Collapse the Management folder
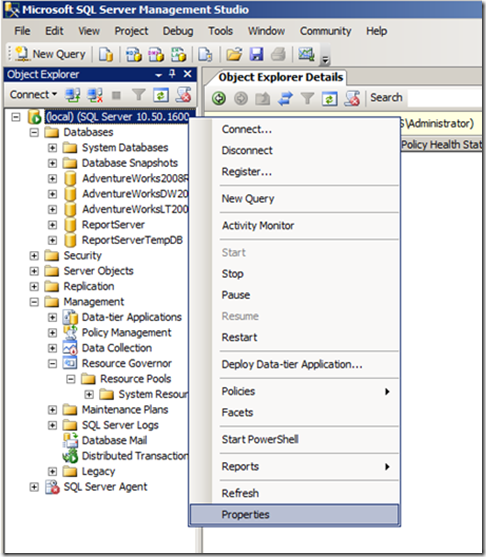Image resolution: width=486 pixels, height=557 pixels. [34, 302]
